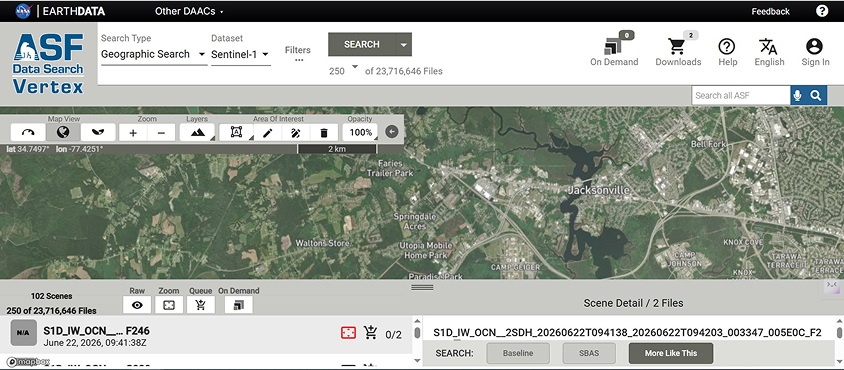This screenshot has width=844, height=370.
Task: Open the Search Type dropdown
Action: click(154, 54)
